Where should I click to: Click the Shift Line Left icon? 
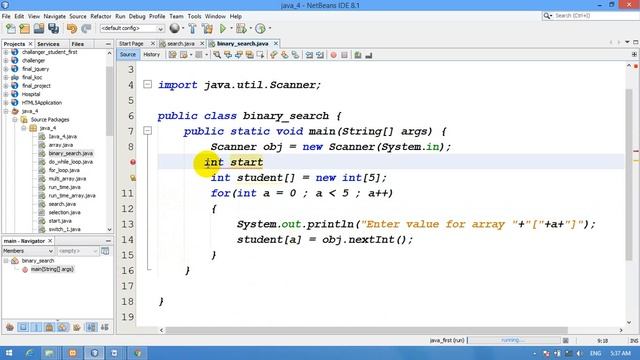tap(309, 55)
